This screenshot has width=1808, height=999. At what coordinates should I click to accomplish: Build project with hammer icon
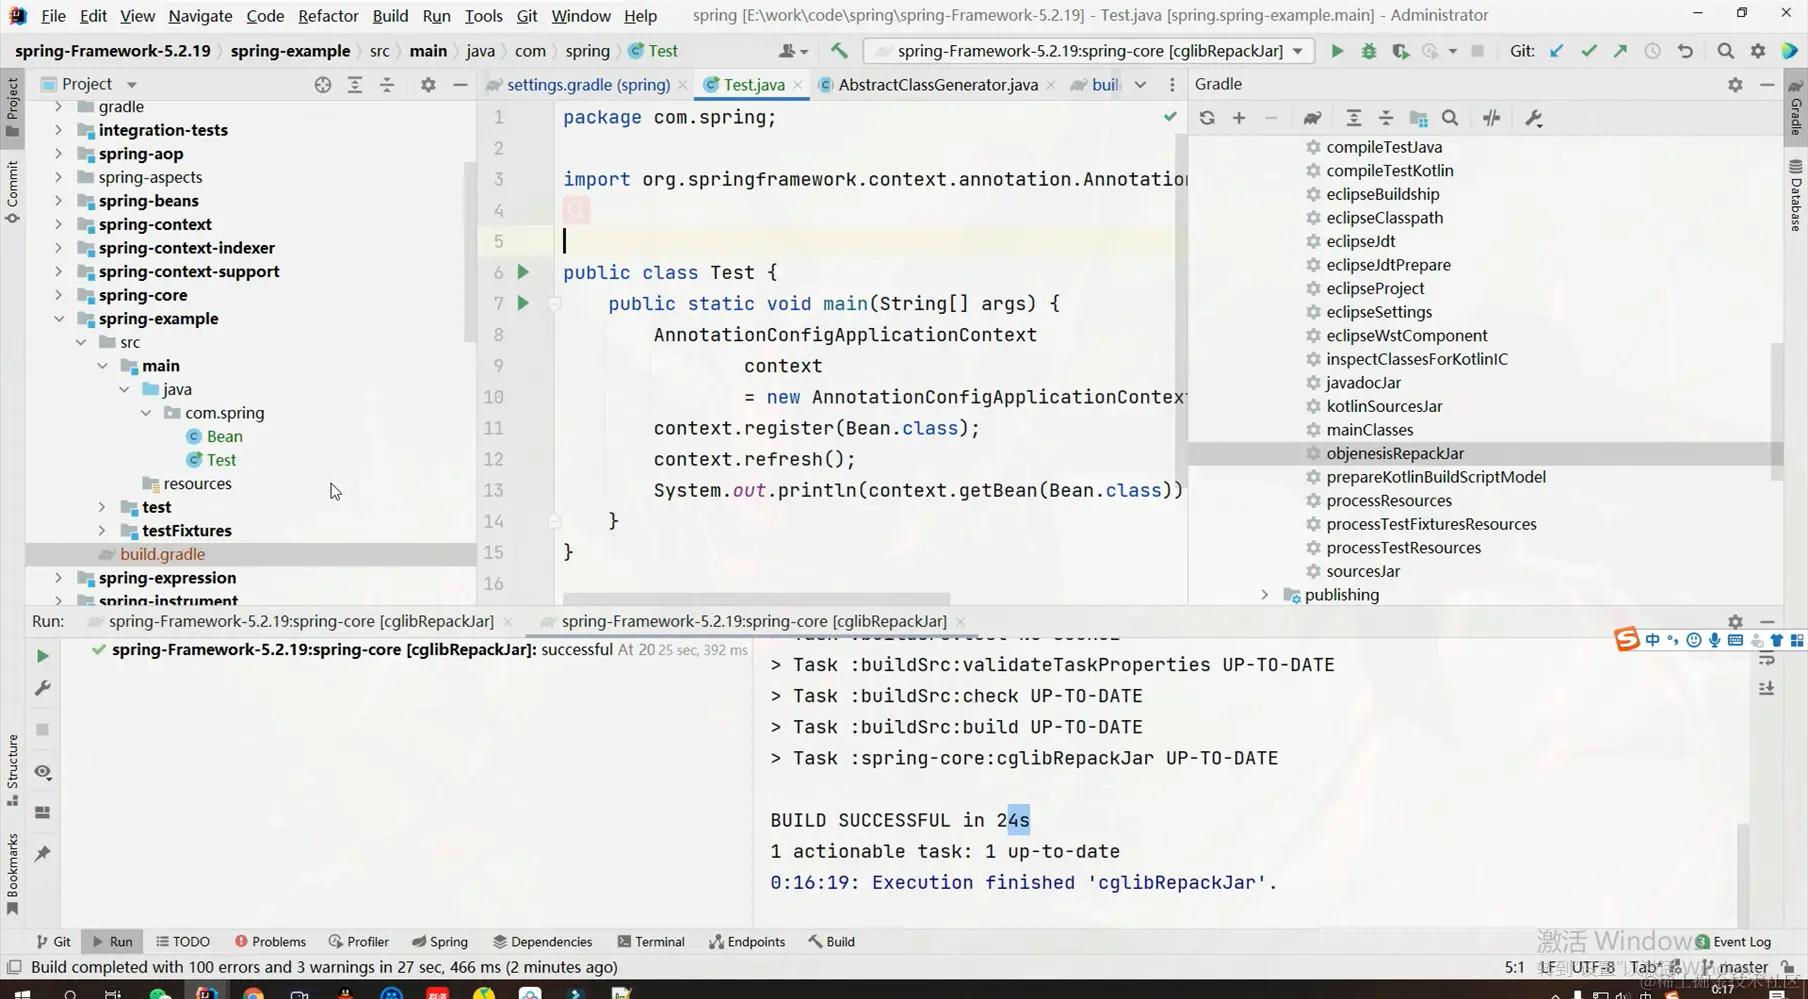(839, 51)
